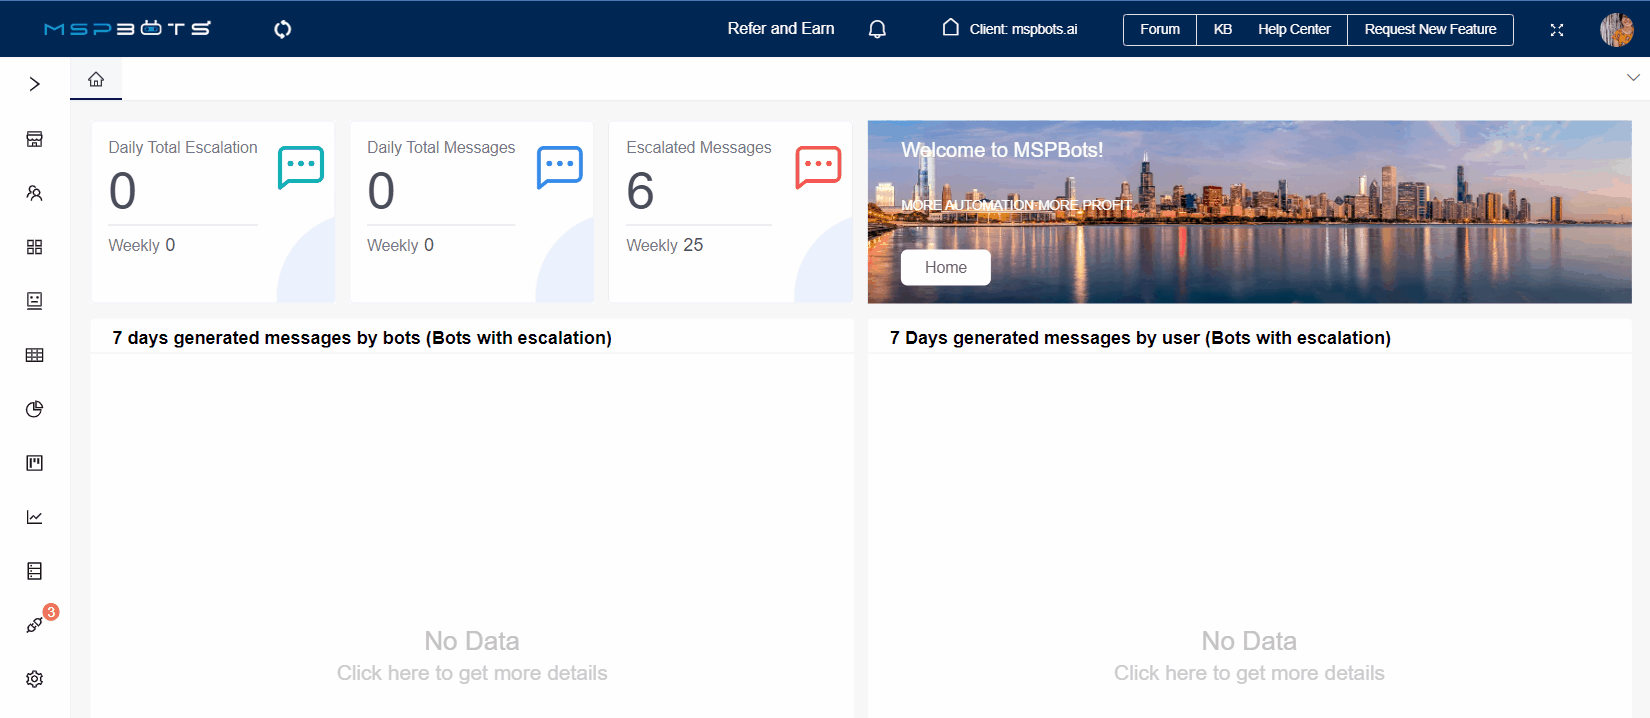Image resolution: width=1650 pixels, height=718 pixels.
Task: Click the pie chart widgets sidebar icon
Action: (34, 409)
